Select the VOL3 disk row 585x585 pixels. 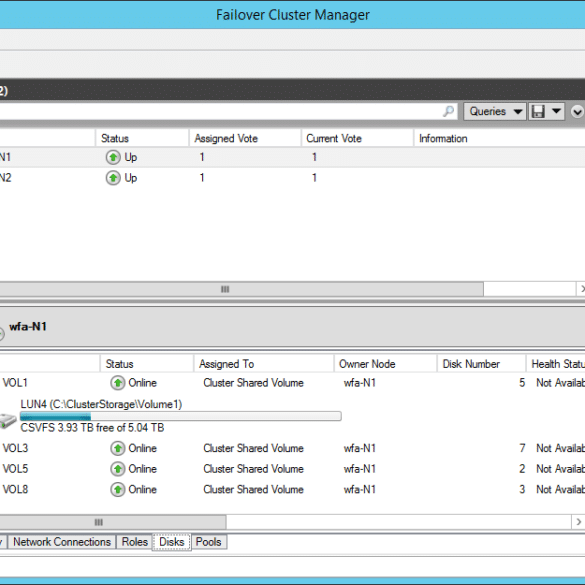[292, 448]
